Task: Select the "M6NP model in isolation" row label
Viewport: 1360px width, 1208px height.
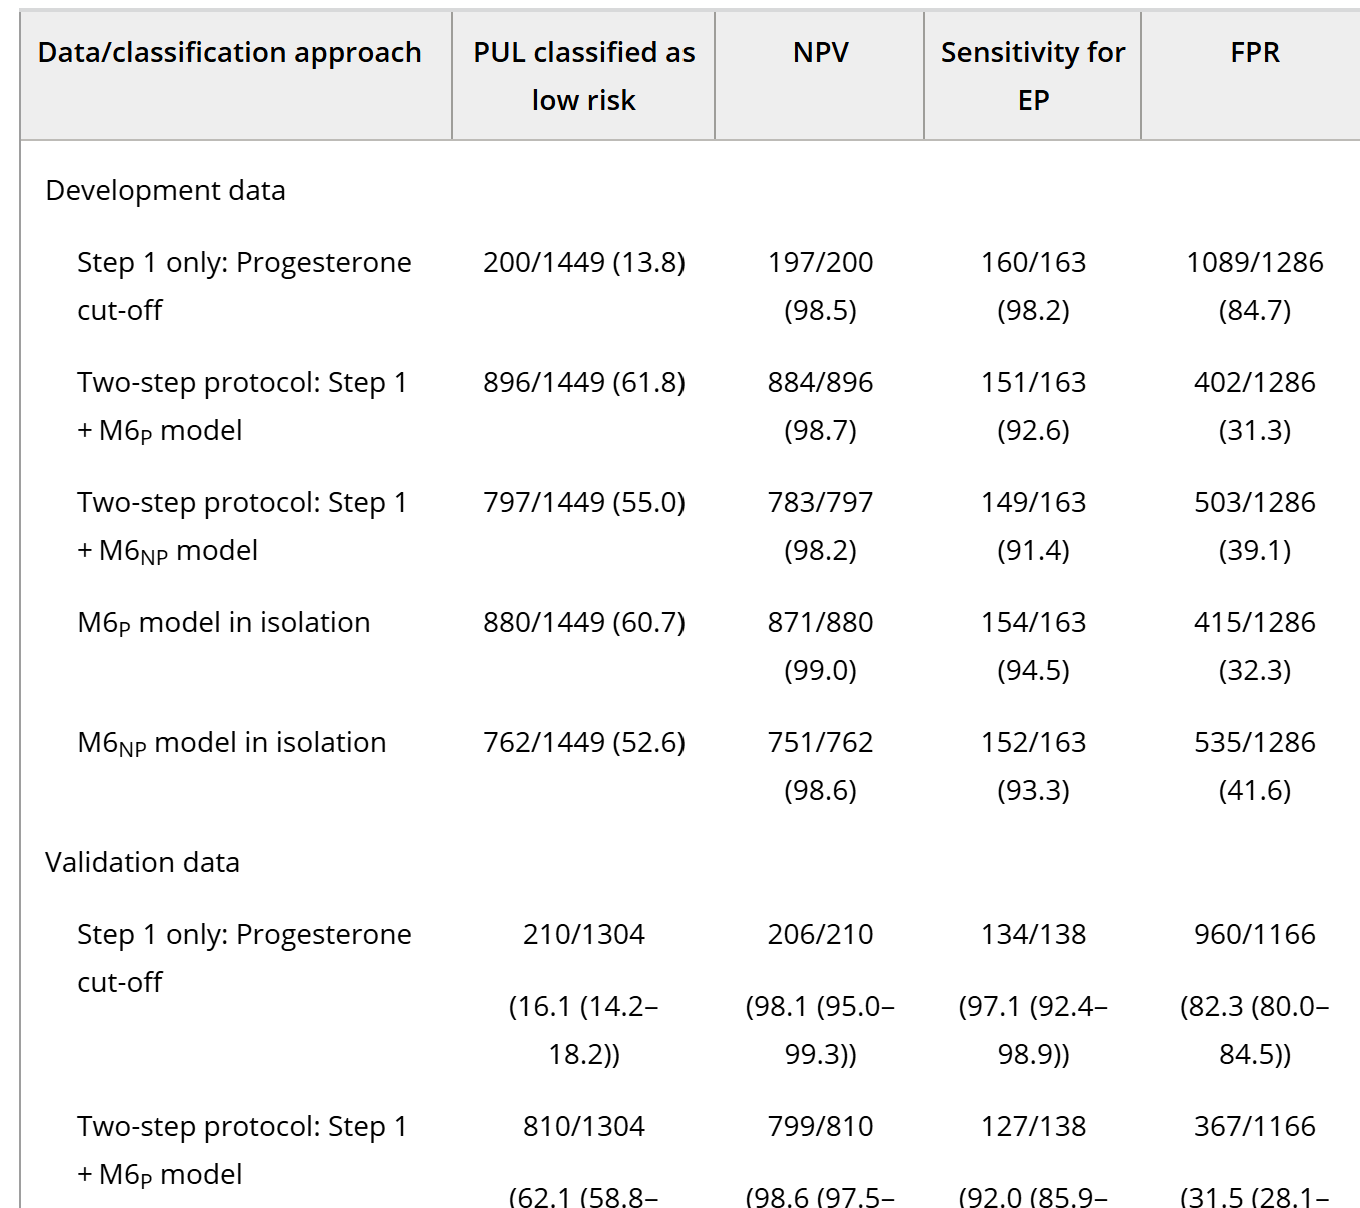Action: tap(232, 743)
